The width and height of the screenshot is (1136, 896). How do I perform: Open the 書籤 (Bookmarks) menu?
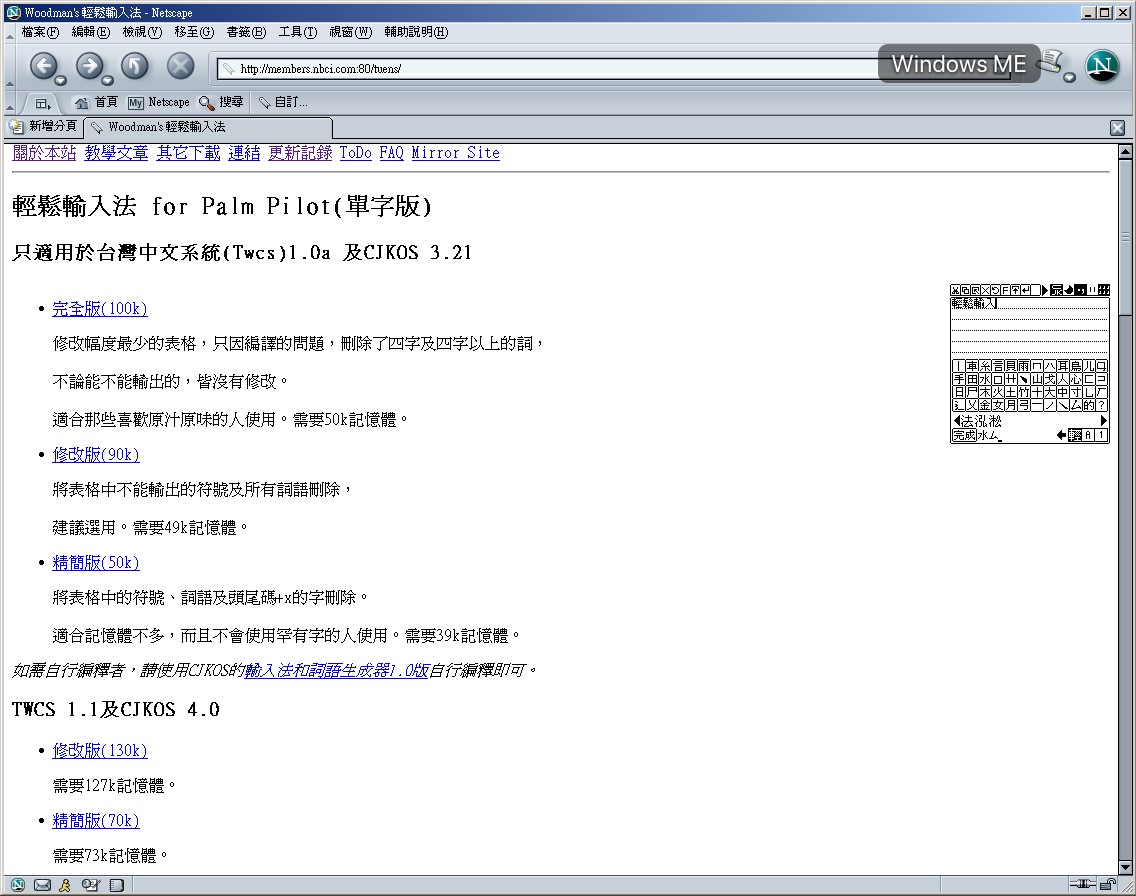point(246,32)
